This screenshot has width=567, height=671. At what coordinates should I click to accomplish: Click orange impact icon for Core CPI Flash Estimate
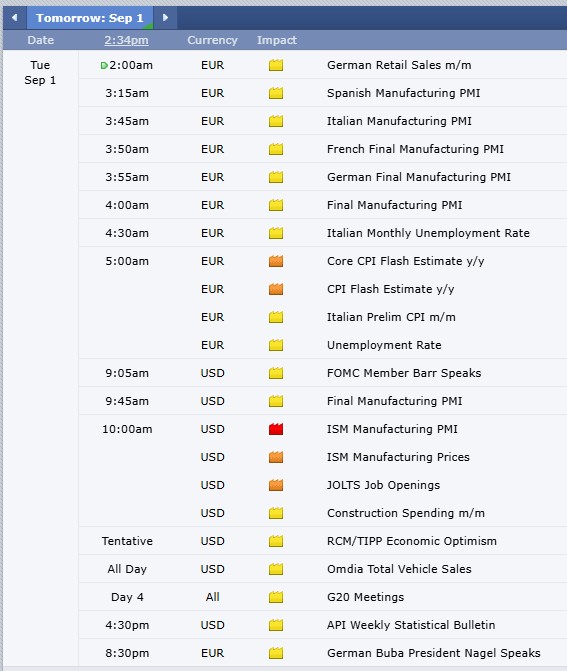(x=276, y=261)
